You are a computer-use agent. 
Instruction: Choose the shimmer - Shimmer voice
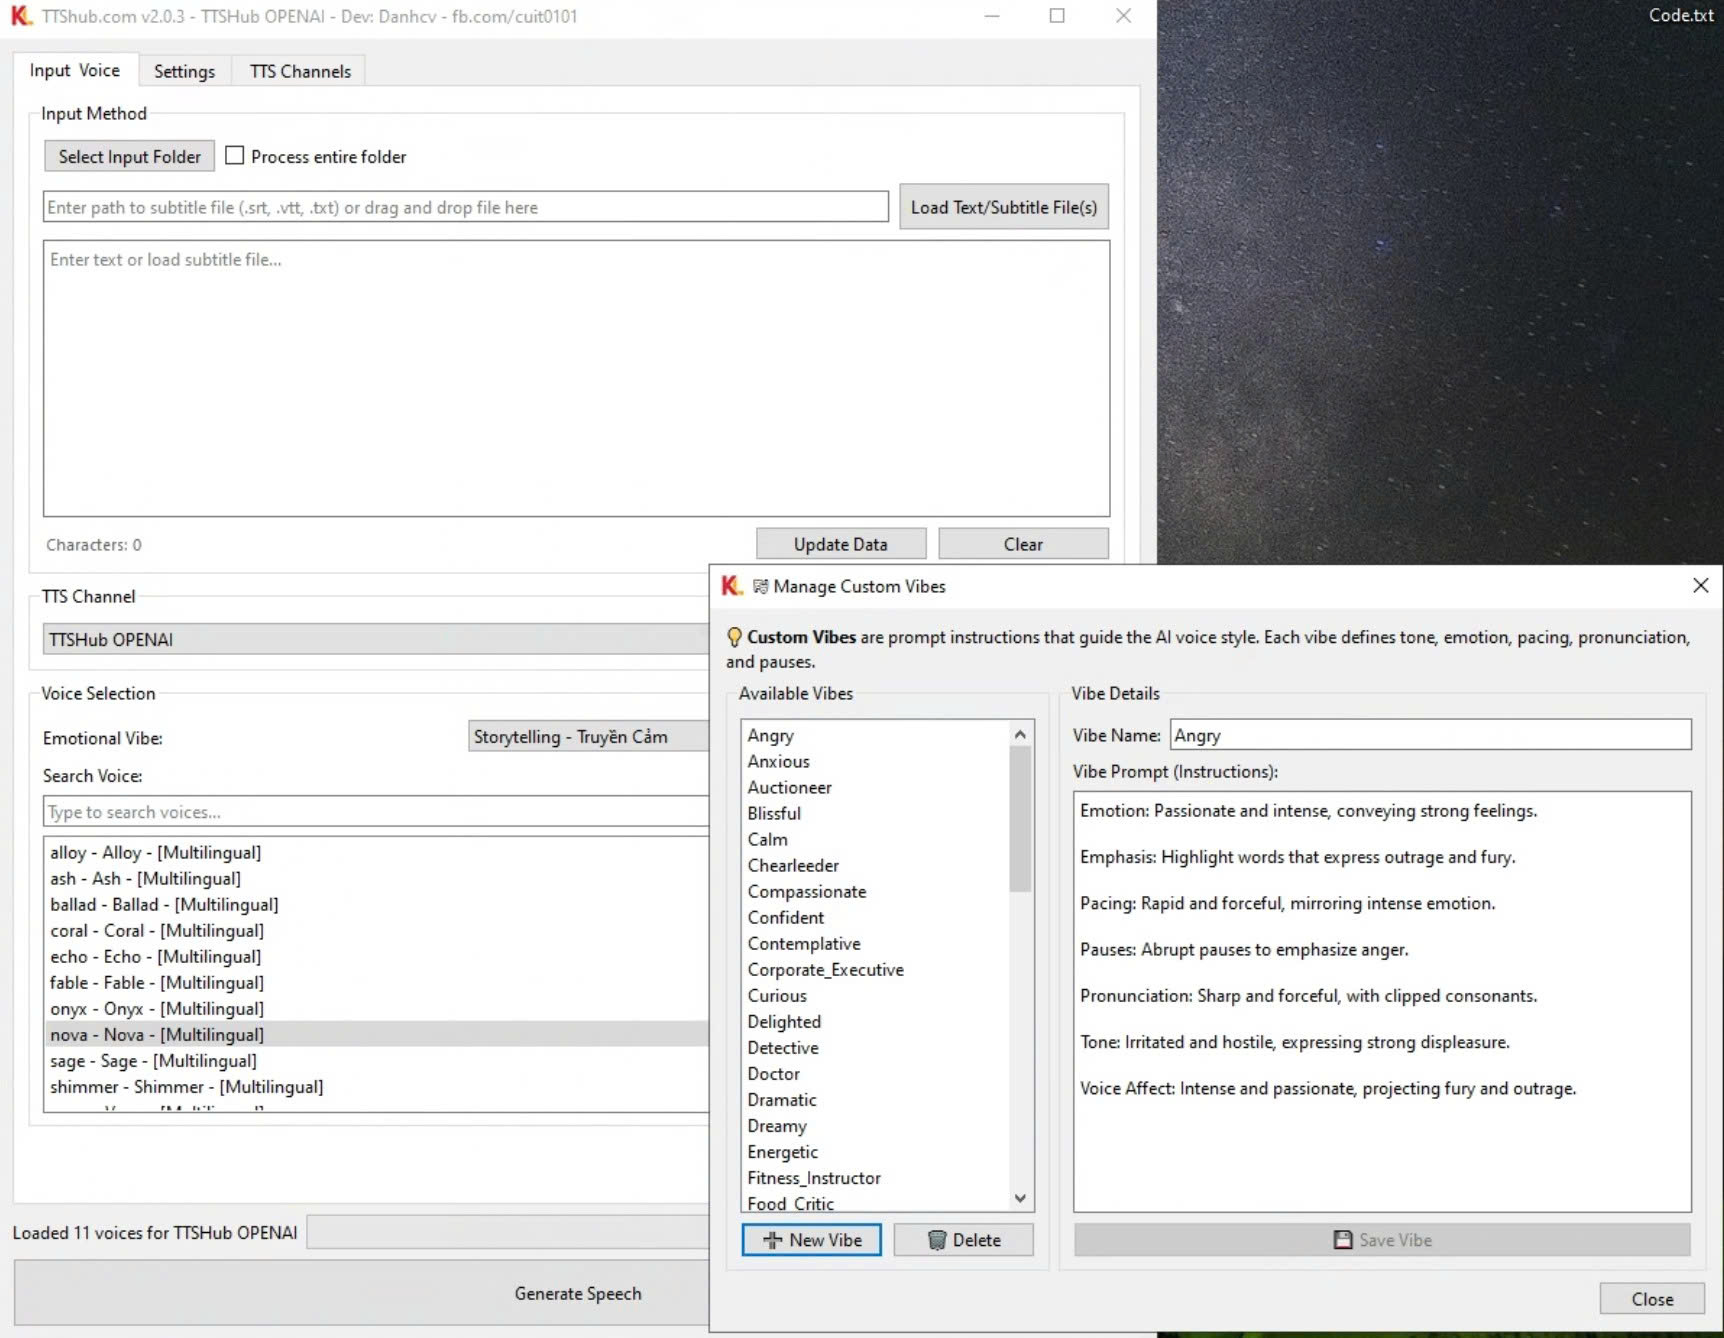378,1086
